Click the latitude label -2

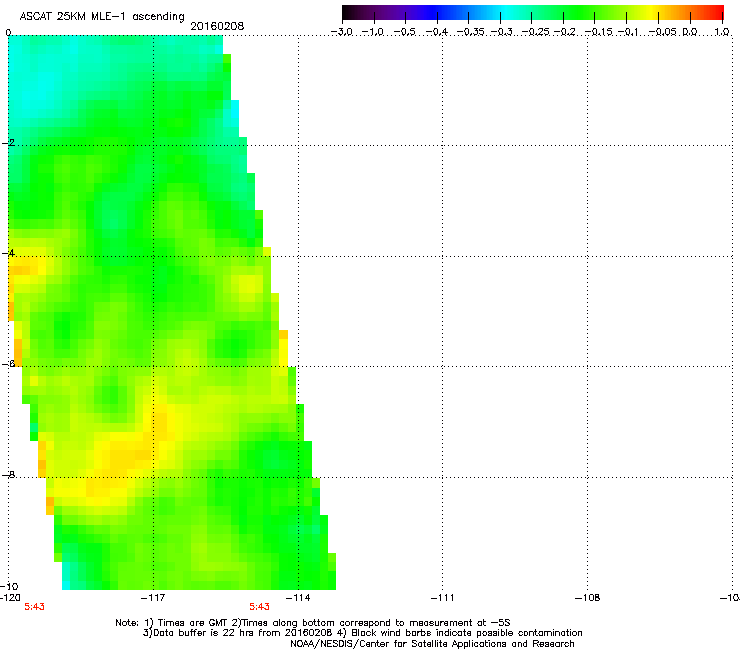(x=8, y=143)
